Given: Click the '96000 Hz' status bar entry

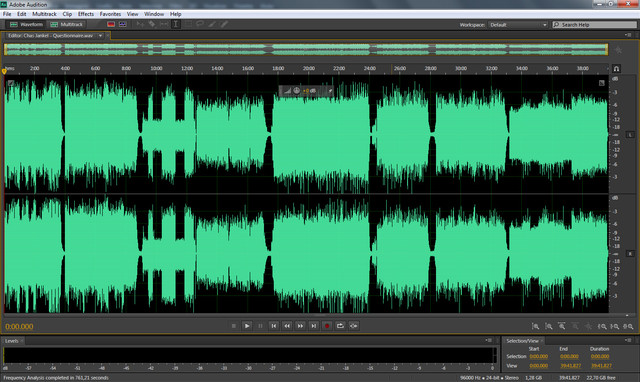Looking at the screenshot, I should (x=471, y=378).
